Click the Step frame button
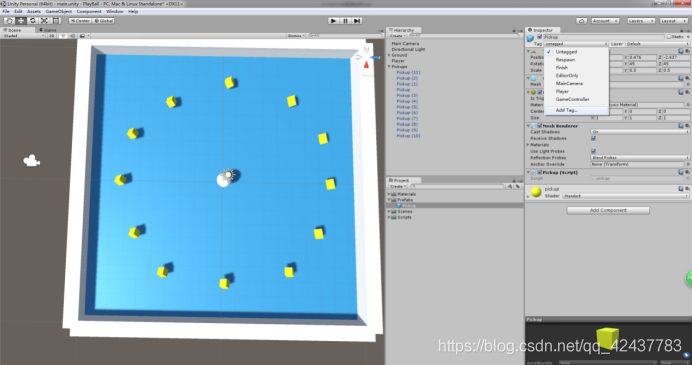The height and width of the screenshot is (365, 692). [x=357, y=21]
